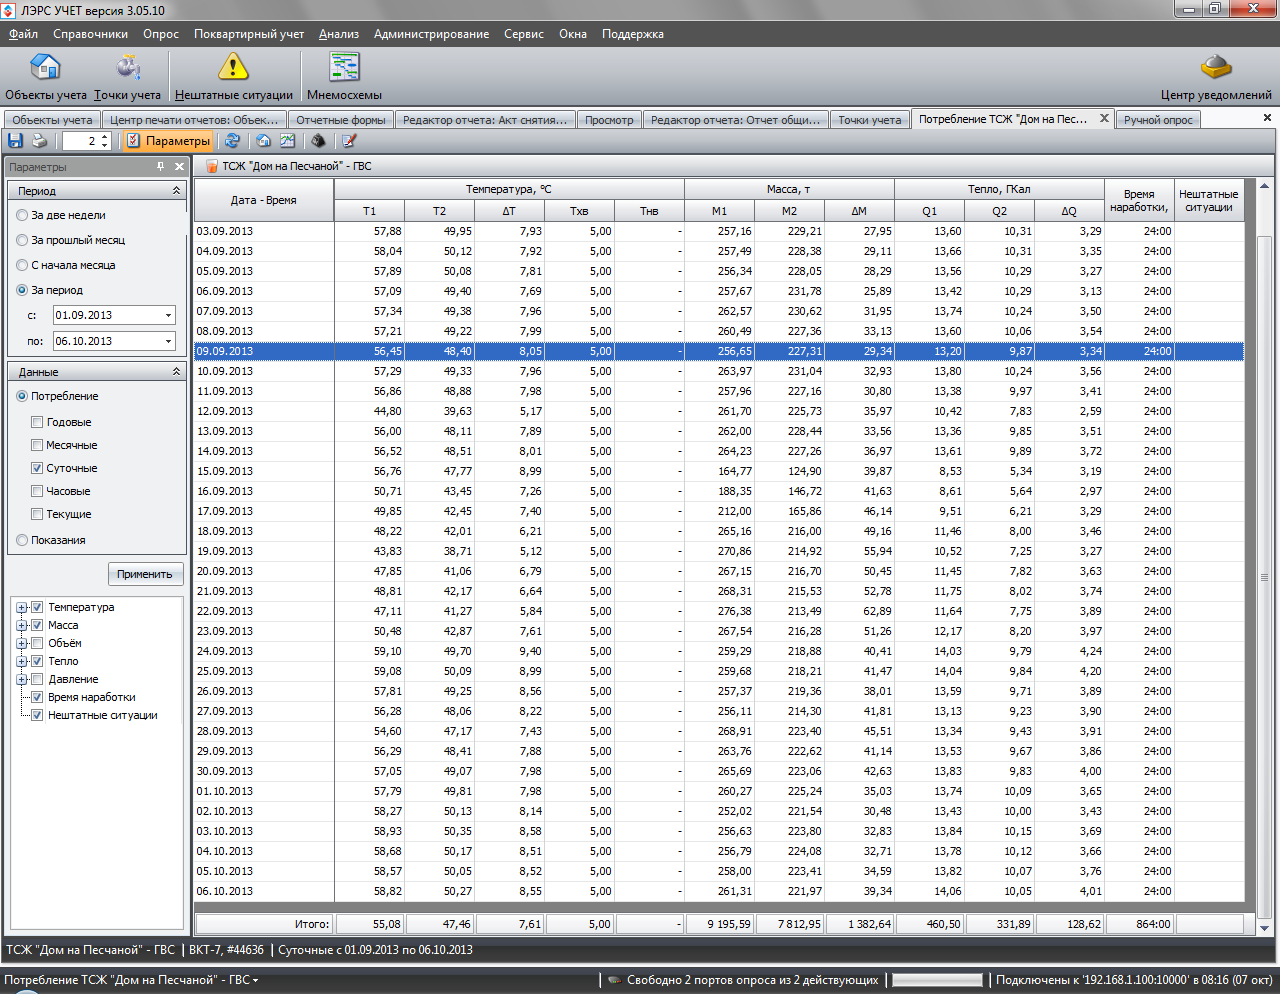
Task: Open start date dropdown 01.09.2013
Action: point(168,315)
